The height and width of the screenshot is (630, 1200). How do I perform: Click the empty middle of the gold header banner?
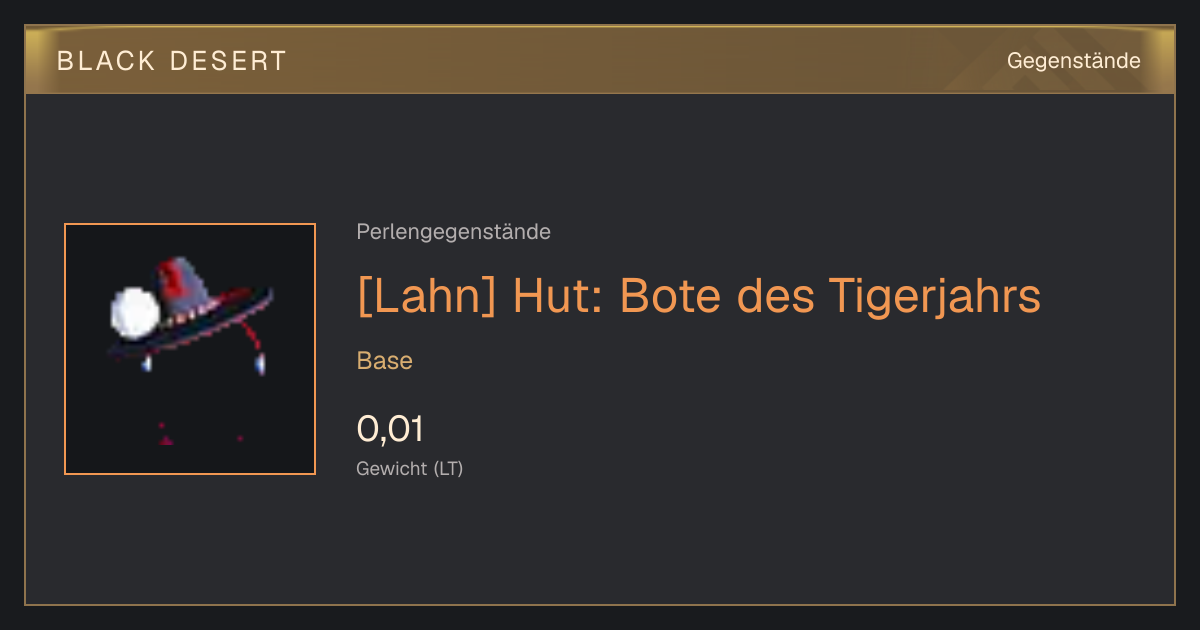(x=640, y=61)
